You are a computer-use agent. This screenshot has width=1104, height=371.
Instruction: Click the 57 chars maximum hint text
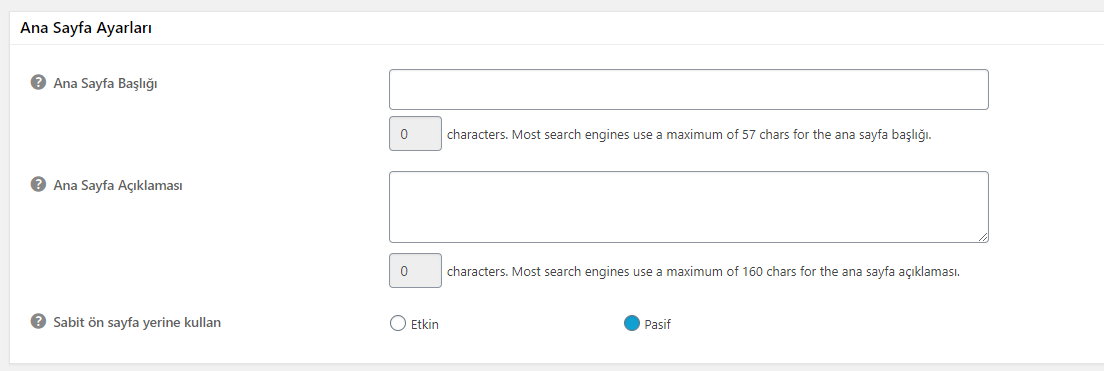tap(689, 134)
